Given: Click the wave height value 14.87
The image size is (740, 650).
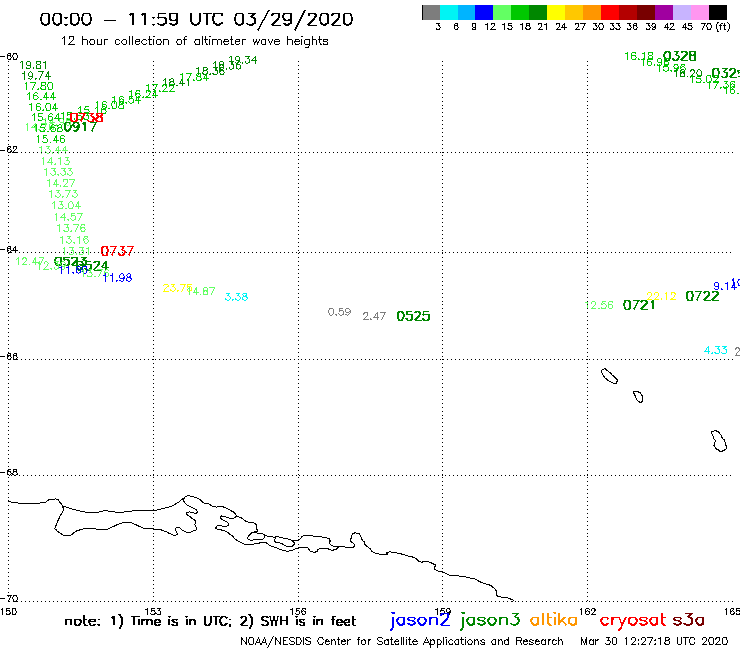Looking at the screenshot, I should click(201, 291).
